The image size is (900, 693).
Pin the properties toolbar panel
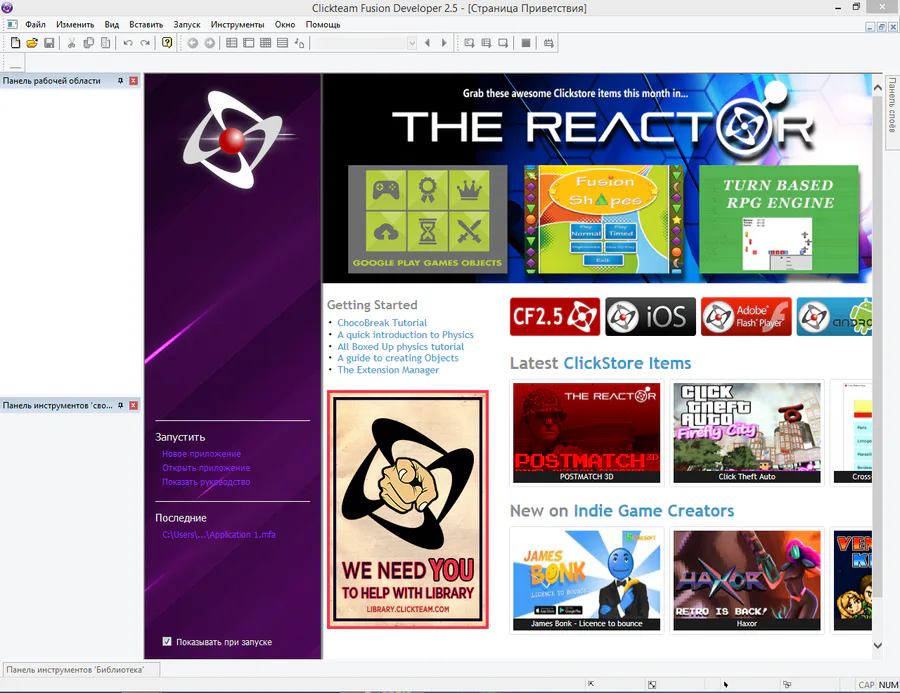(121, 405)
